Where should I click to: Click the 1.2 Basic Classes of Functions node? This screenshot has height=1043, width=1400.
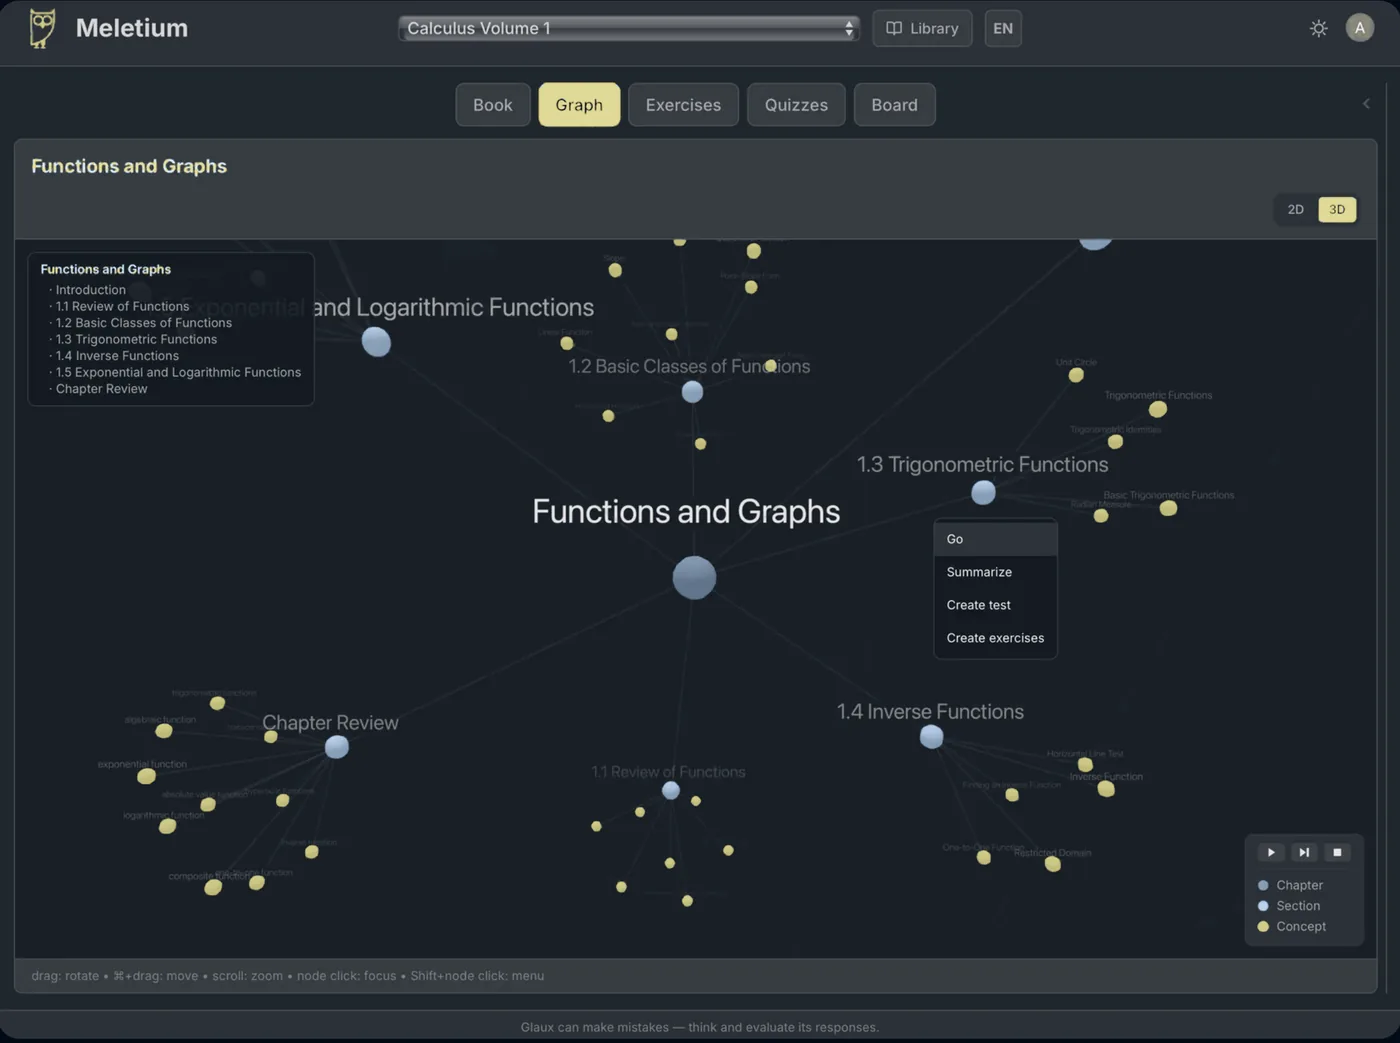(x=692, y=392)
